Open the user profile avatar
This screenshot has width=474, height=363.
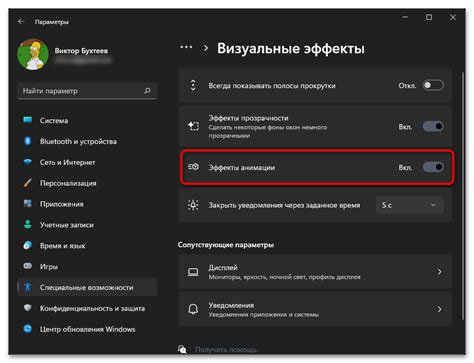(x=33, y=55)
